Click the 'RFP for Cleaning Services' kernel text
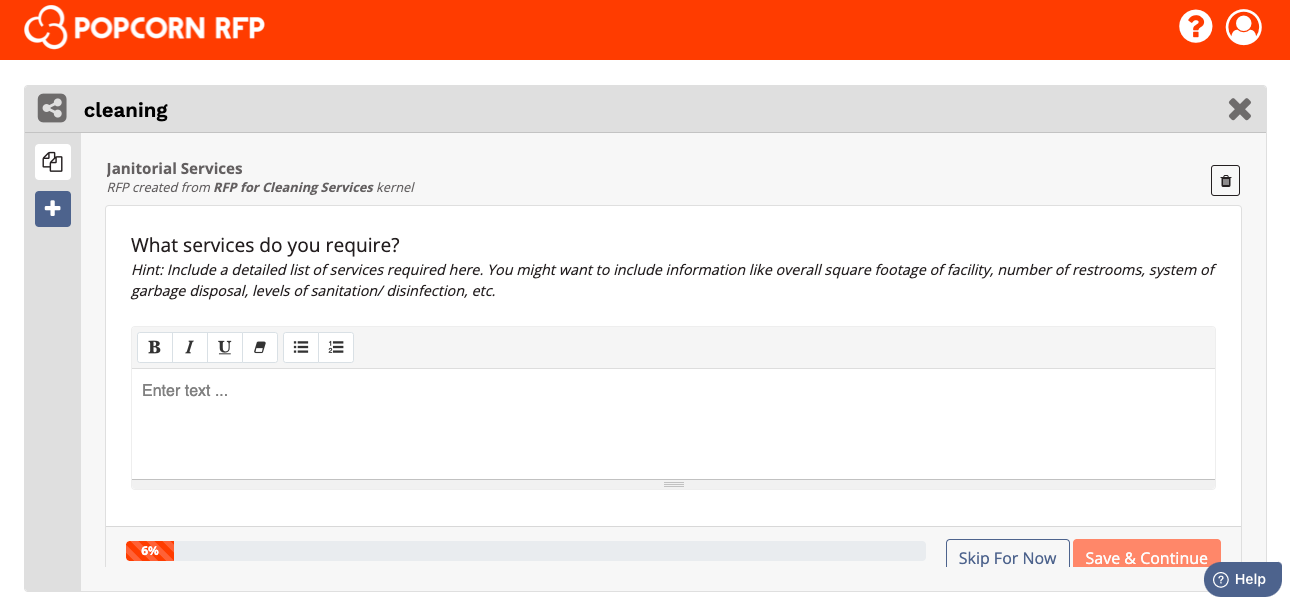 293,187
